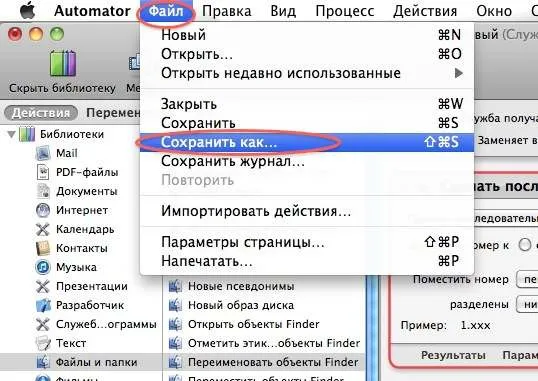The image size is (538, 381).
Task: Select the Интернет category icon
Action: (43, 210)
